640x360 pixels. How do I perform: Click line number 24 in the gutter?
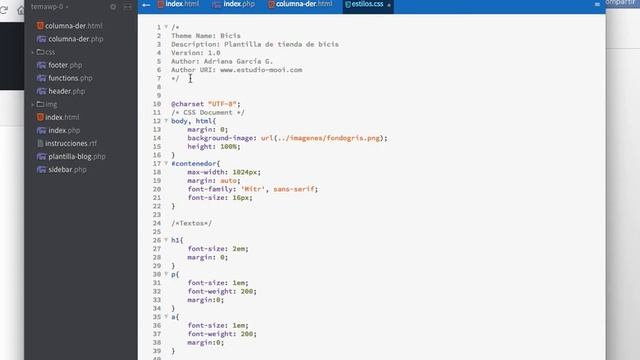tap(157, 223)
